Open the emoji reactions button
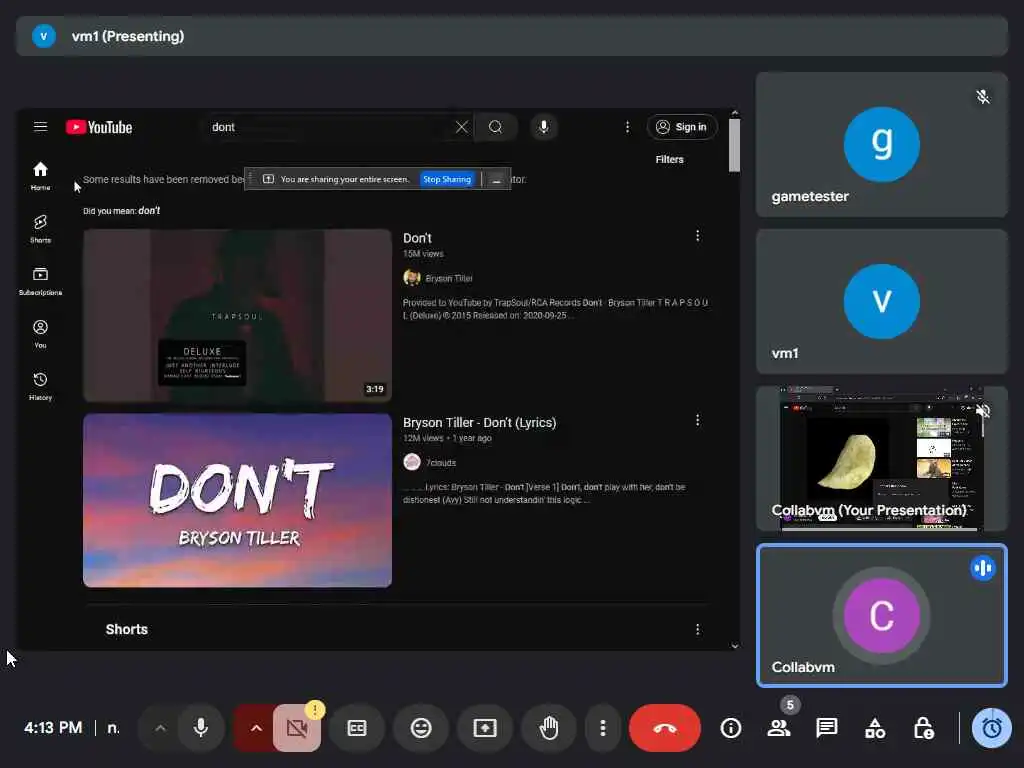The height and width of the screenshot is (768, 1024). point(421,728)
